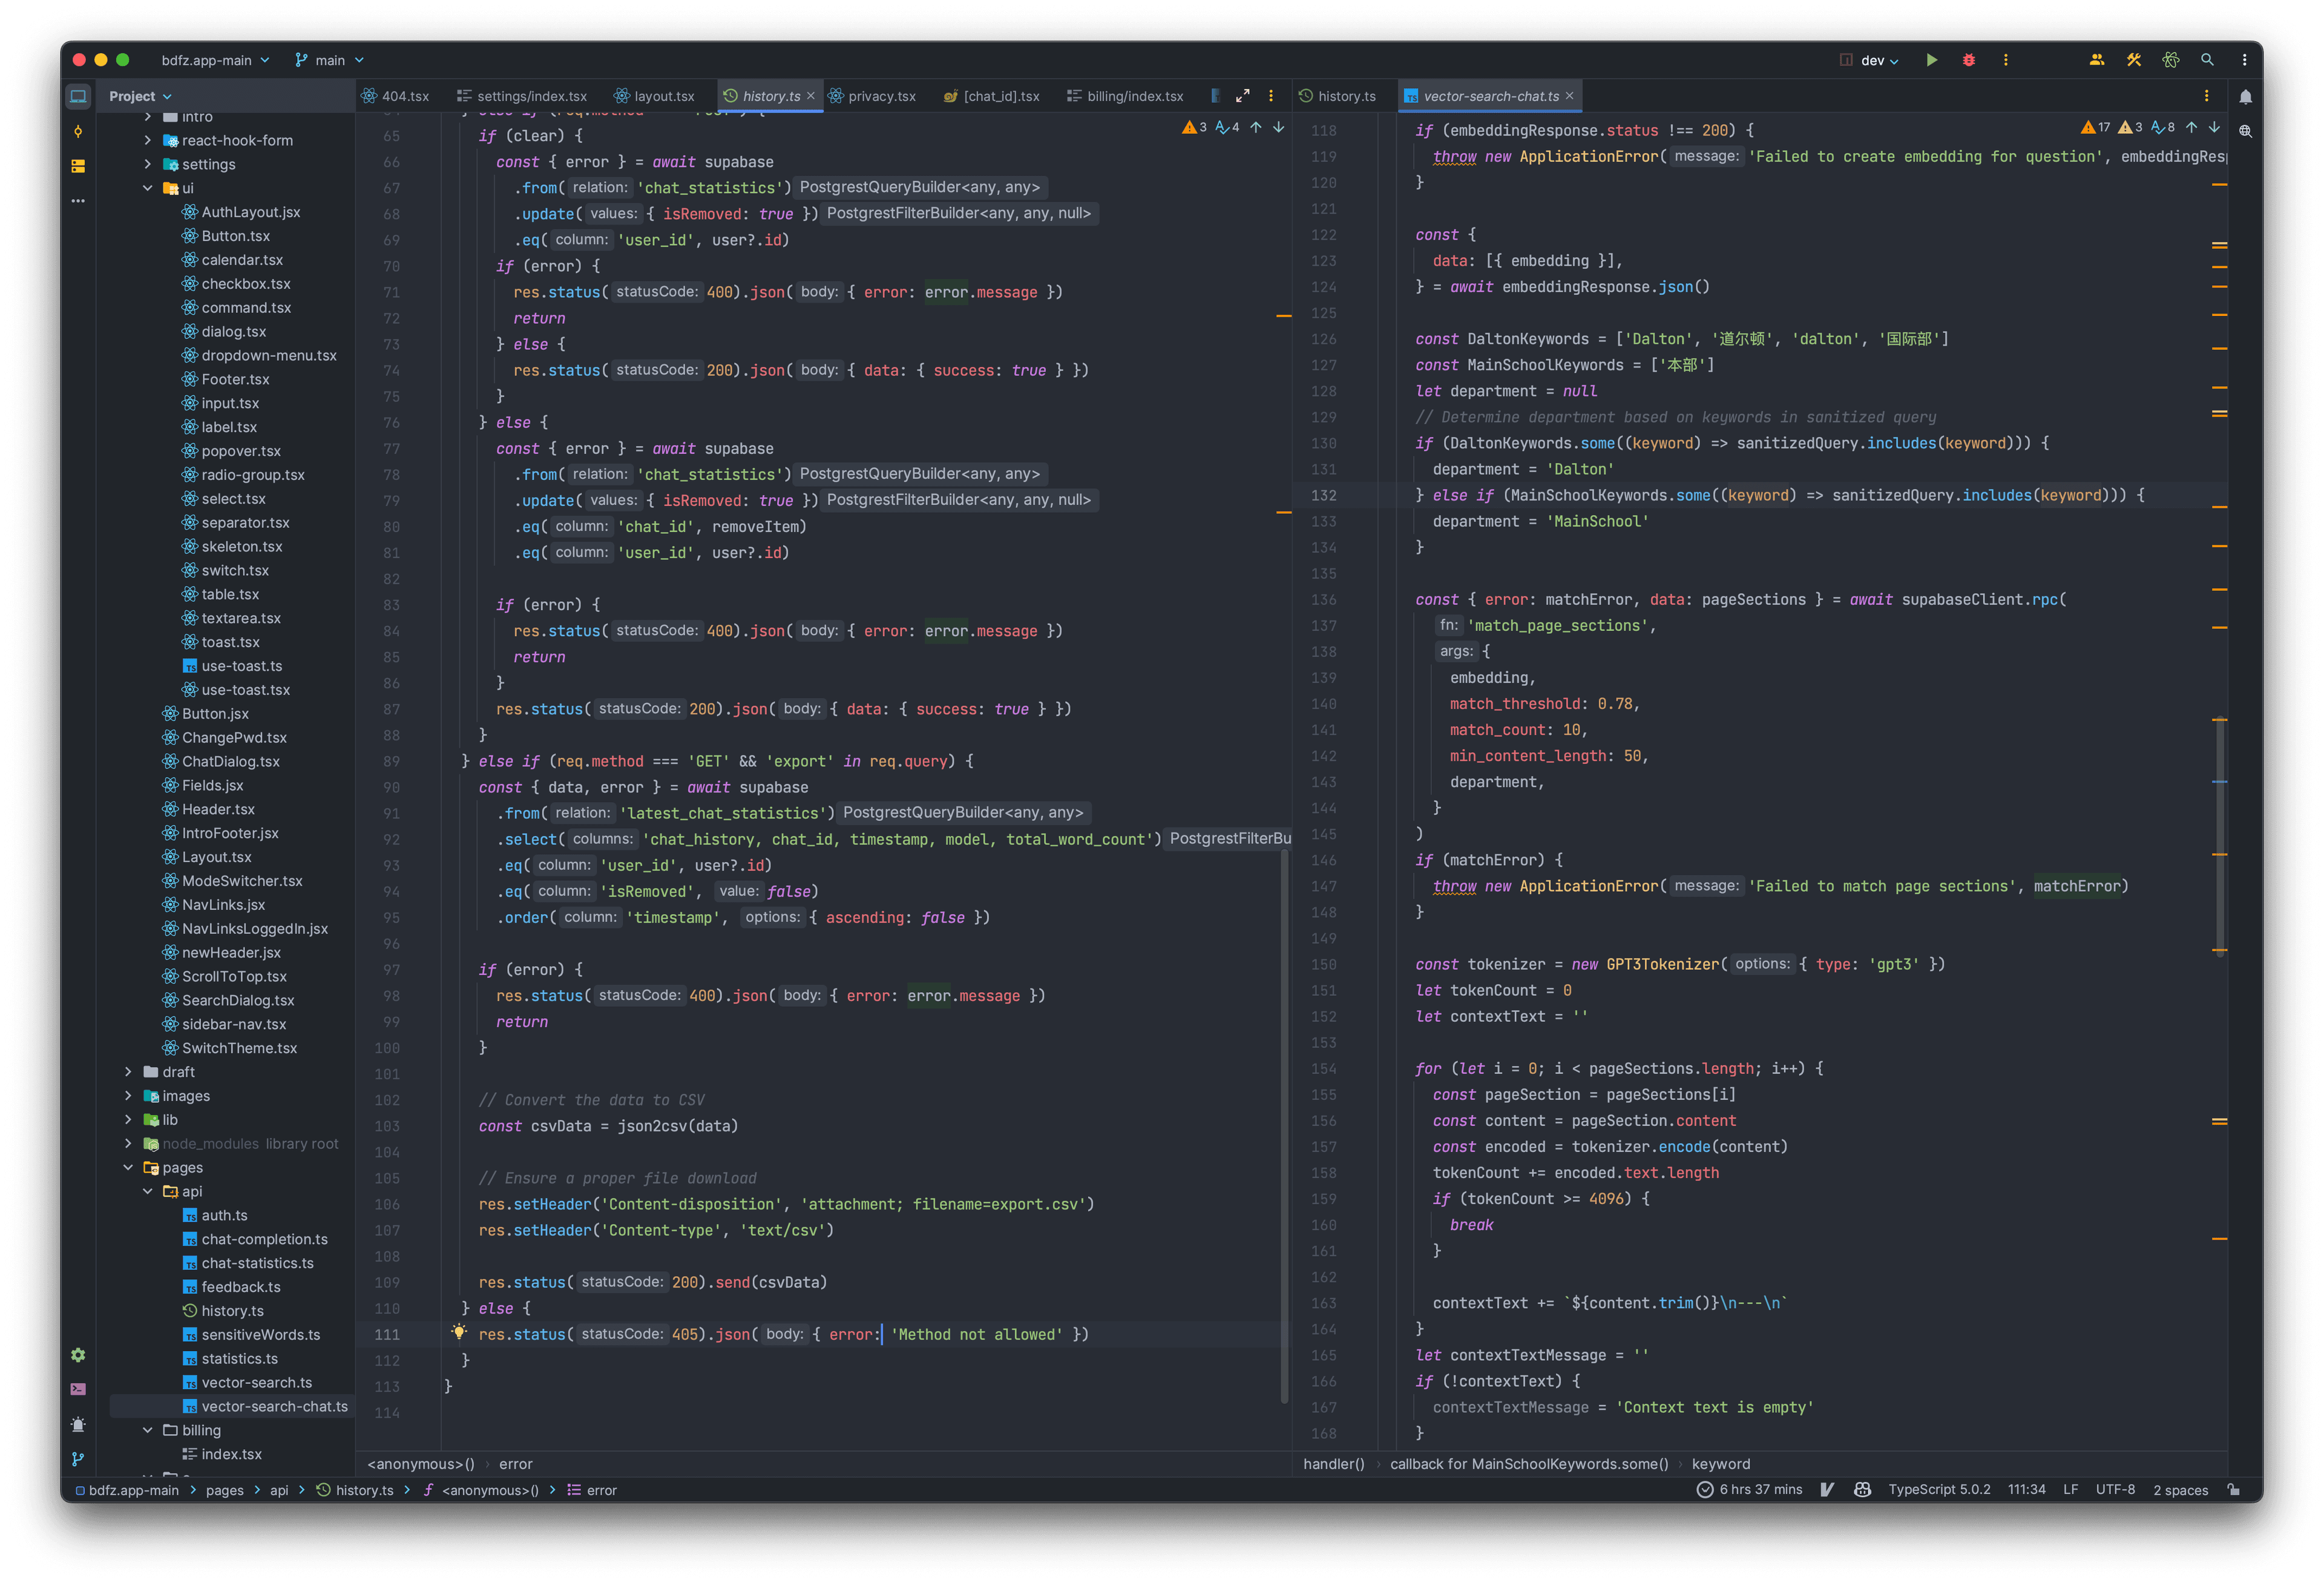Toggle the Project tool window button
The image size is (2324, 1583).
point(78,96)
